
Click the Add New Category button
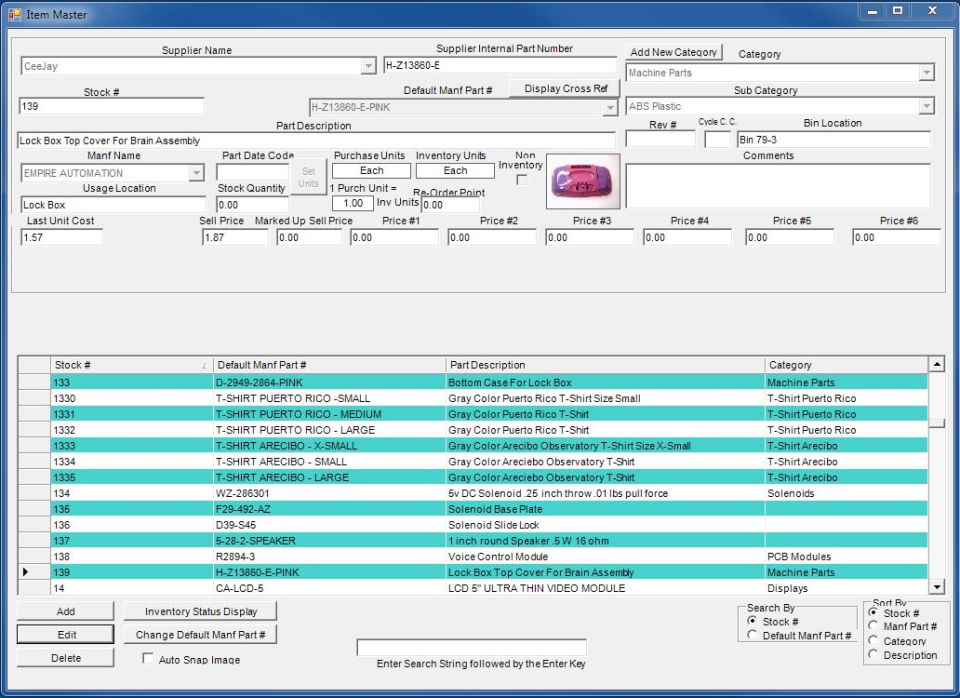[673, 52]
